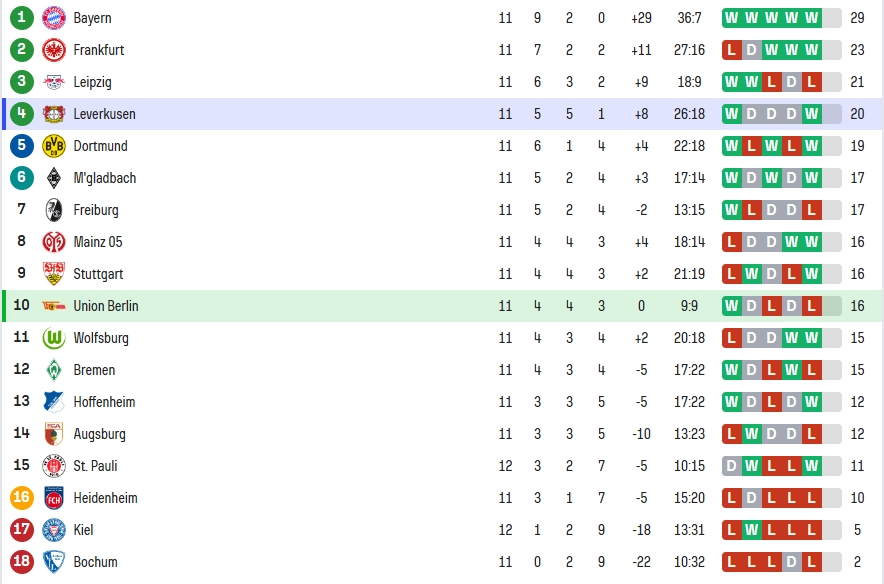
Task: Click Frankfurt's red L form badge
Action: [732, 50]
